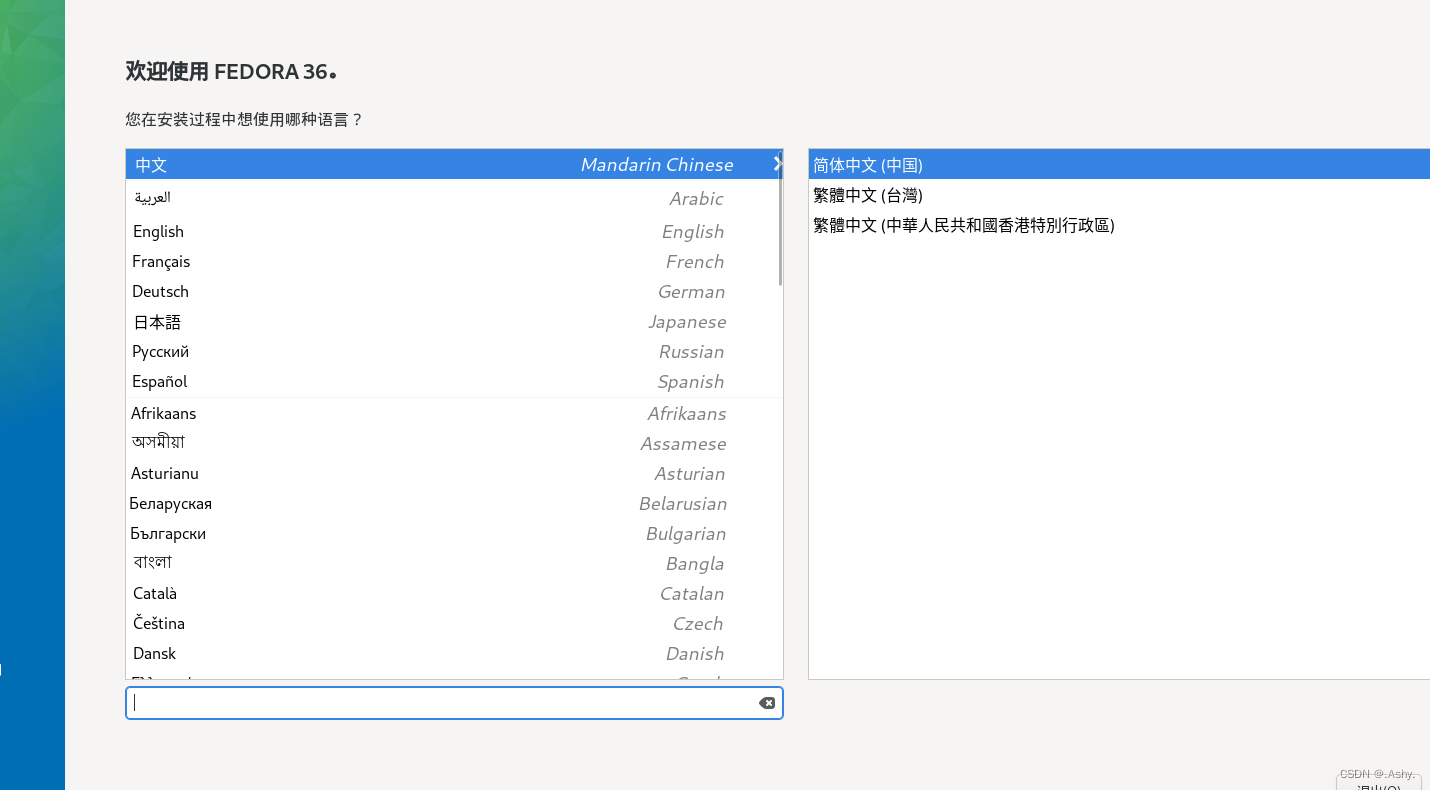Pick Español Spanish language
1430x790 pixels.
pyautogui.click(x=454, y=381)
